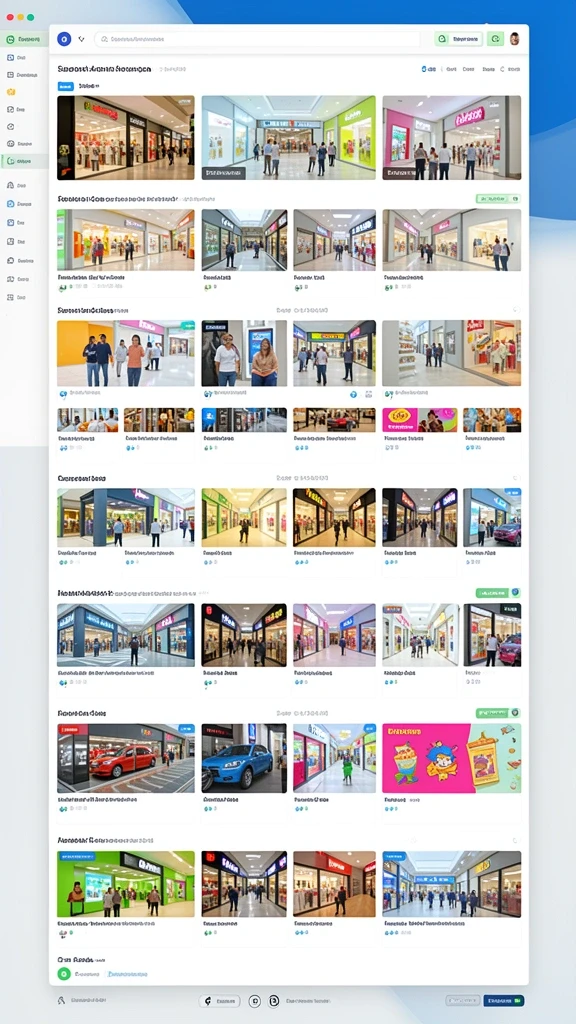Open the pink cartoon illustration banner thumbnail
This screenshot has width=576, height=1024.
point(452,758)
